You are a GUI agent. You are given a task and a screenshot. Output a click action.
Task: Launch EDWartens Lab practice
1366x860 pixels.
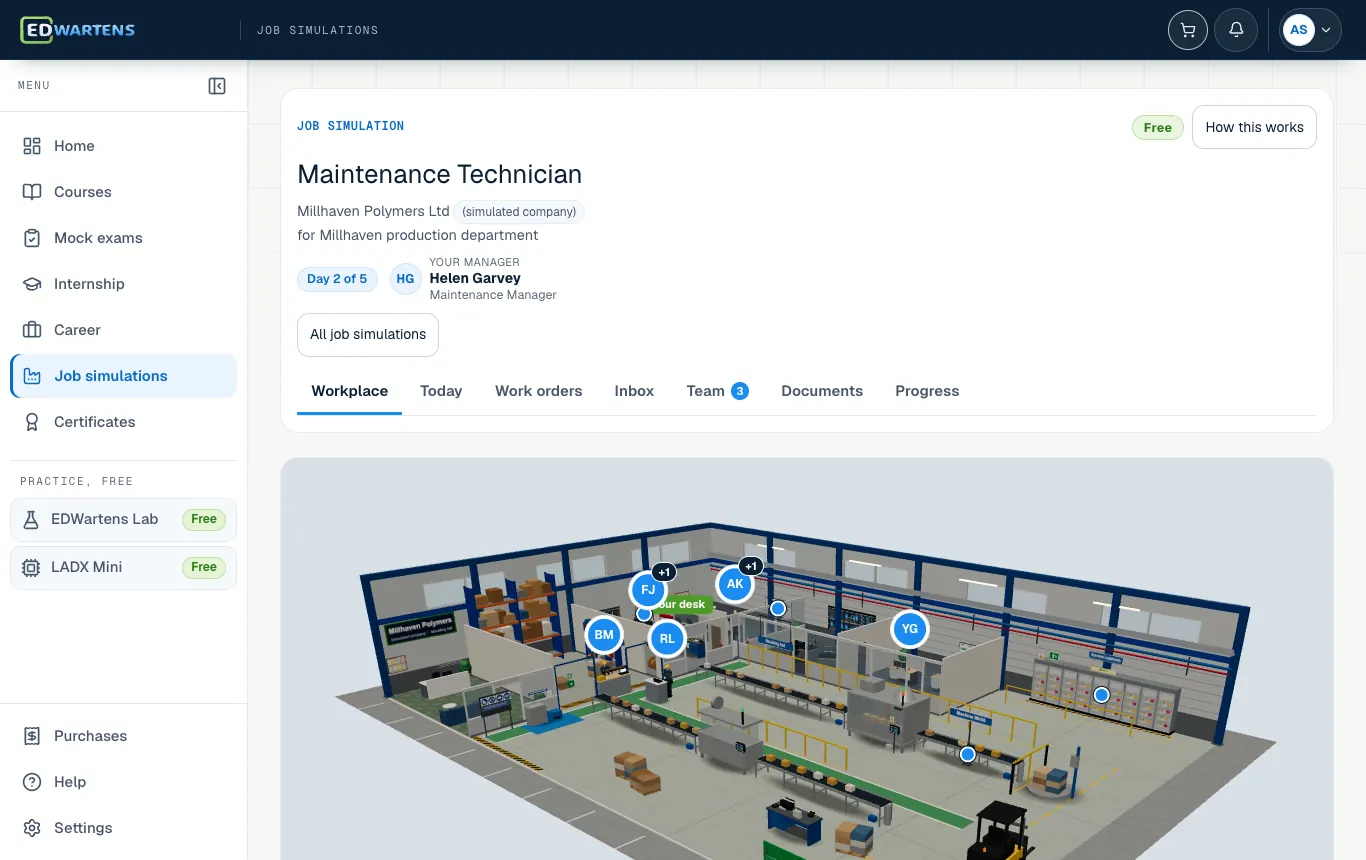coord(124,519)
